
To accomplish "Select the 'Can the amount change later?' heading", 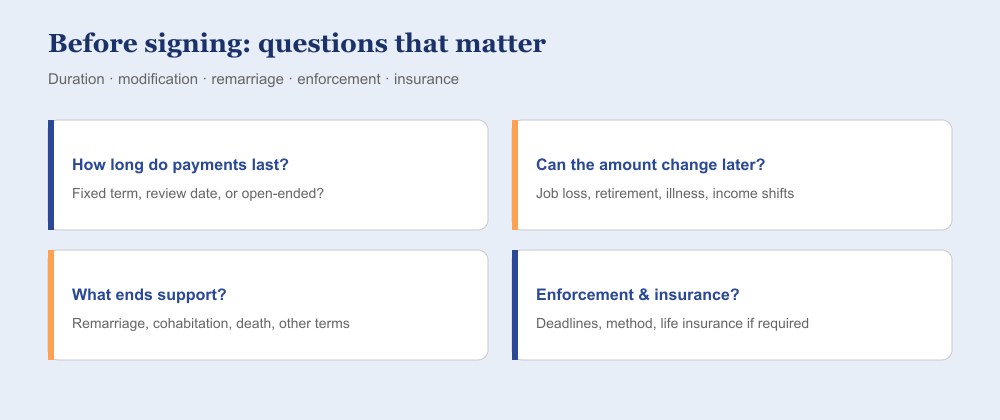I will (650, 165).
